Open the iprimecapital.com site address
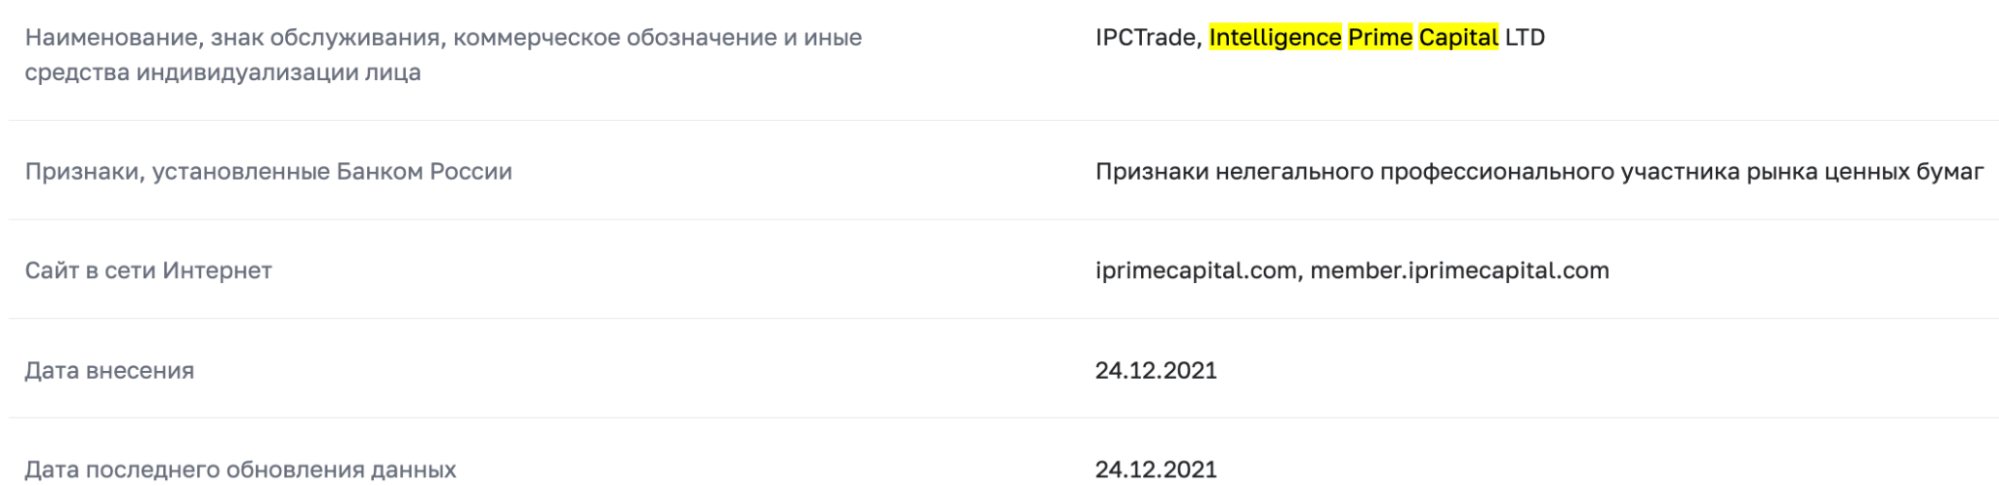The height and width of the screenshot is (486, 1999). [1195, 271]
